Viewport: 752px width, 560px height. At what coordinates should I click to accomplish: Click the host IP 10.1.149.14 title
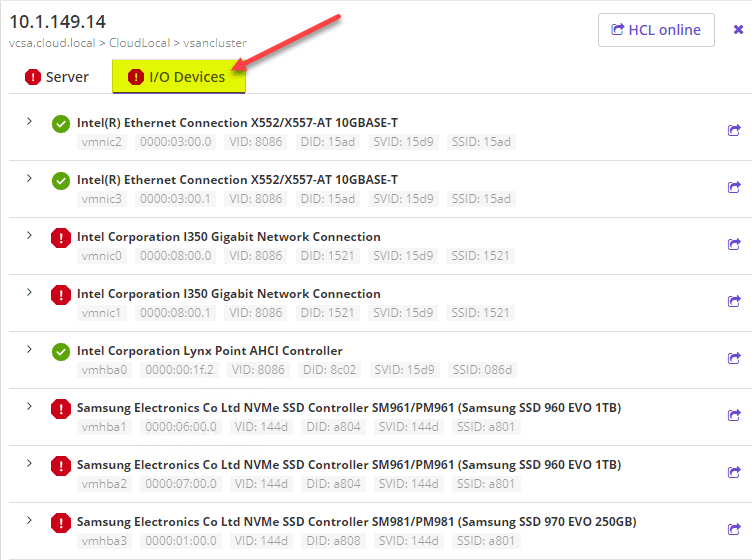point(58,22)
